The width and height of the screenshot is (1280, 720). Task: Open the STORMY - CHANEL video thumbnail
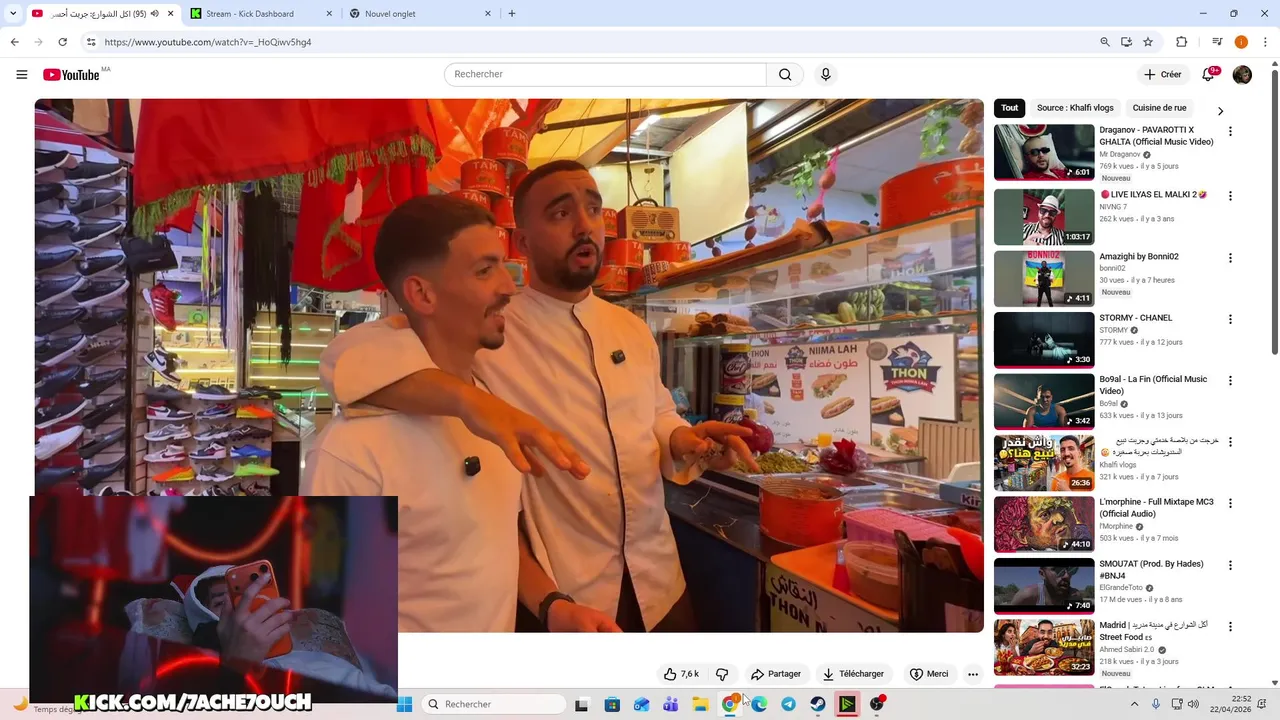point(1044,340)
